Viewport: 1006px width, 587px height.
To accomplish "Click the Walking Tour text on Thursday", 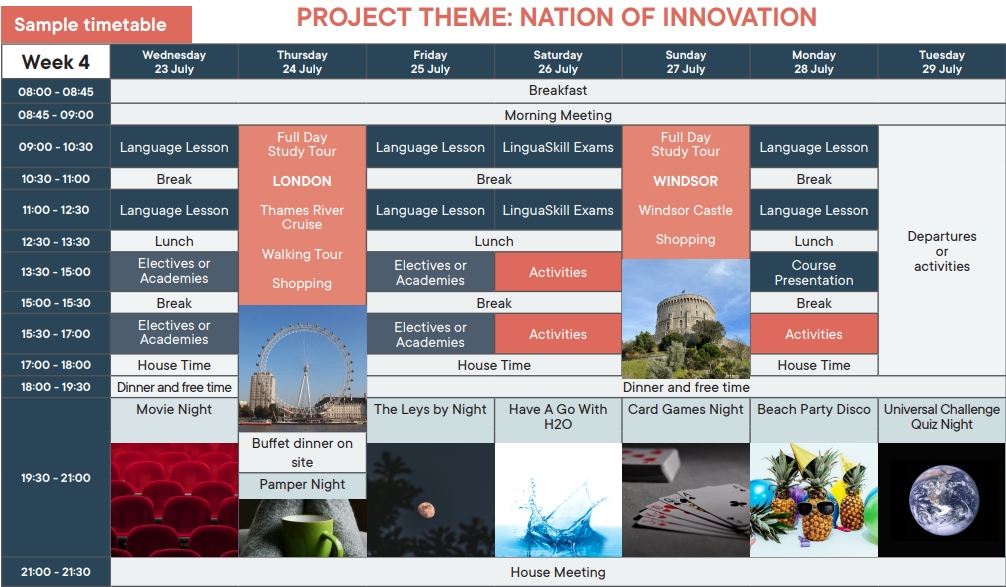I will click(x=302, y=254).
